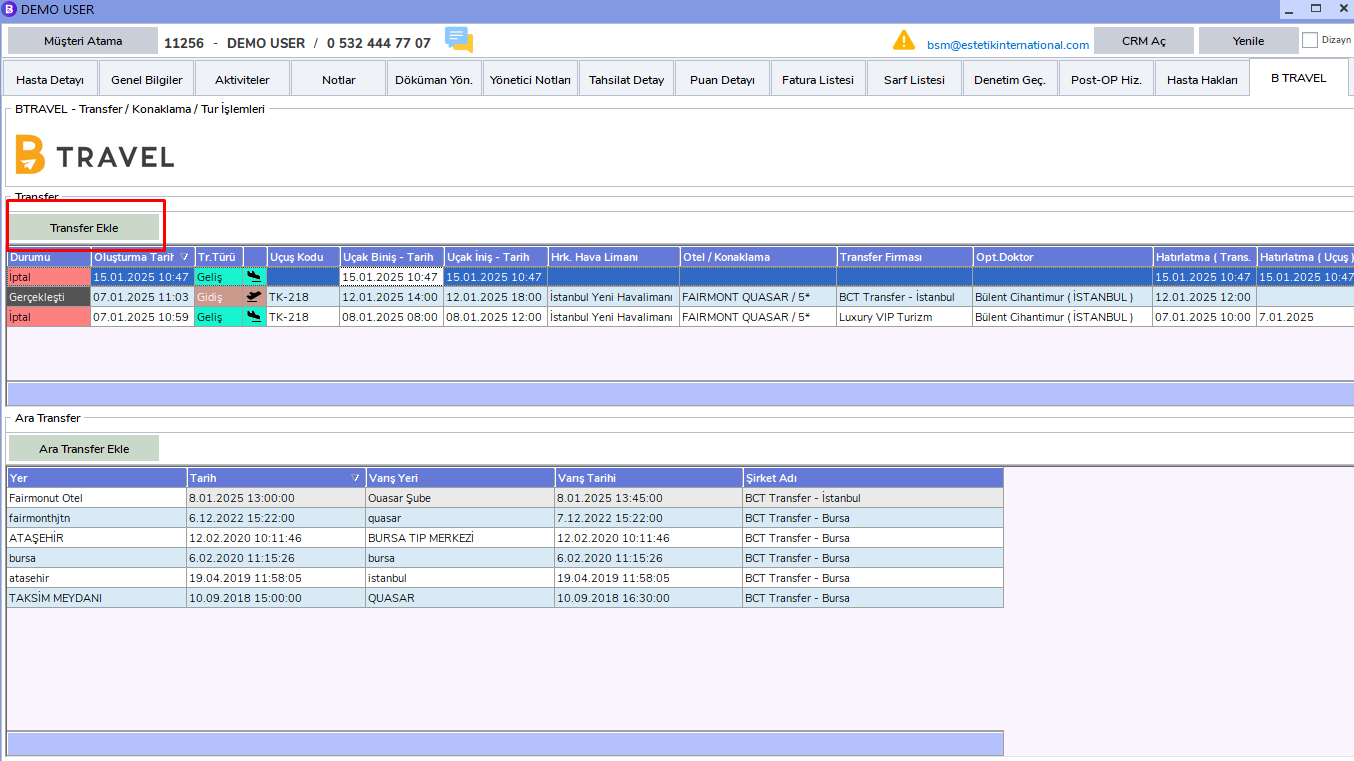The height and width of the screenshot is (761, 1354).
Task: Open the Fatura Listesi tab
Action: (x=818, y=79)
